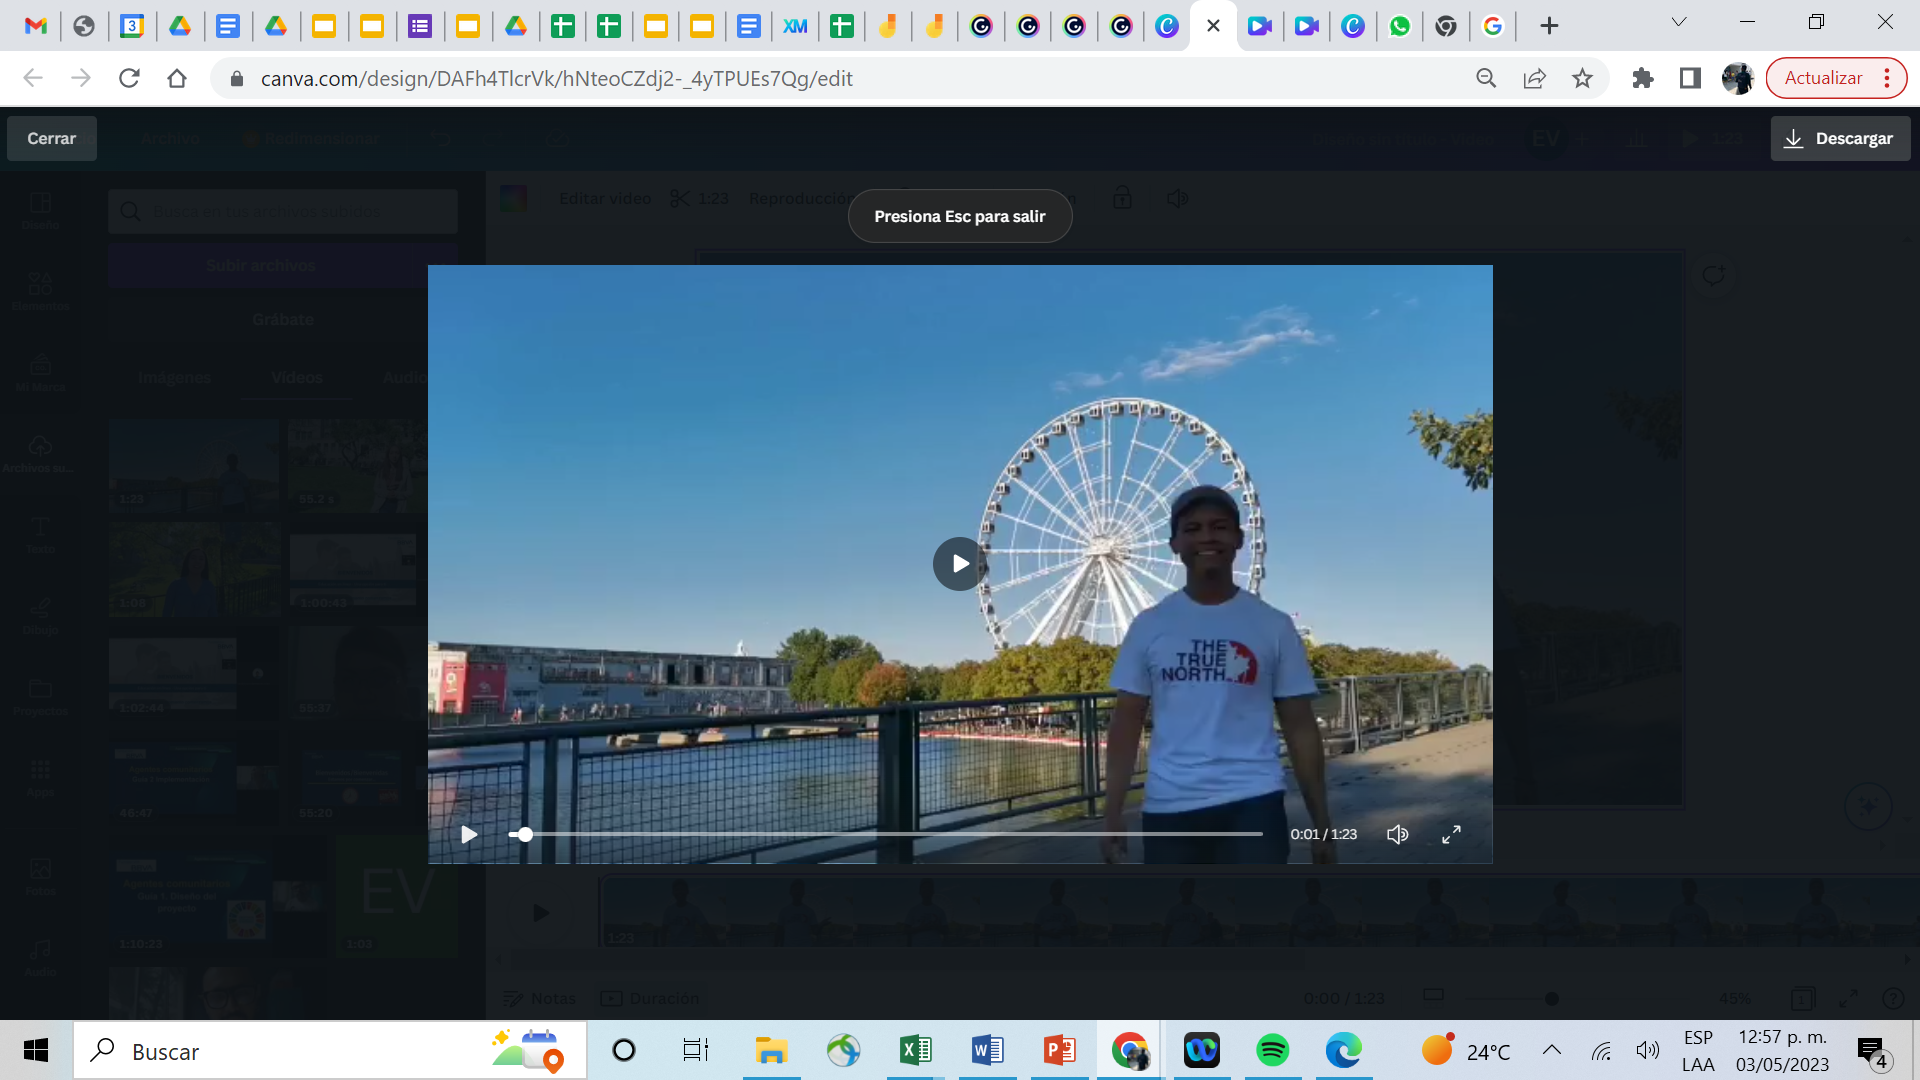Viewport: 1920px width, 1080px height.
Task: Switch to the WhatsApp browser tab
Action: (1399, 26)
